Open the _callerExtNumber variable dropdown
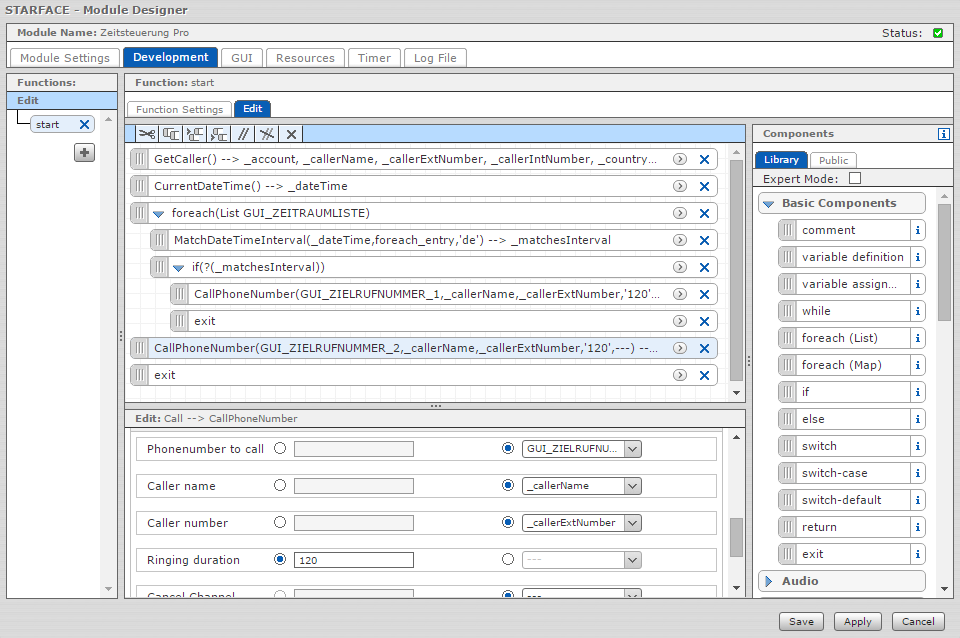960x638 pixels. pos(631,523)
